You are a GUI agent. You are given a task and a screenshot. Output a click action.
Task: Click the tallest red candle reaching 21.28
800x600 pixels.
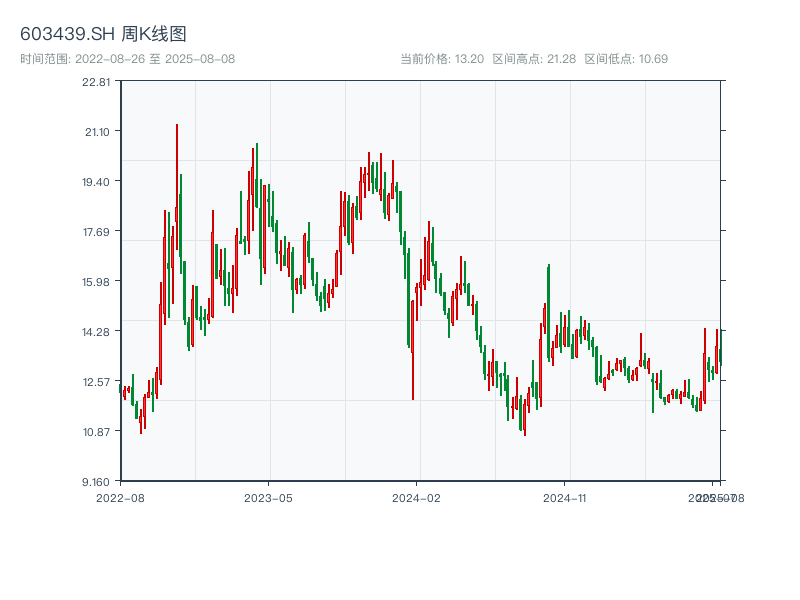click(177, 186)
